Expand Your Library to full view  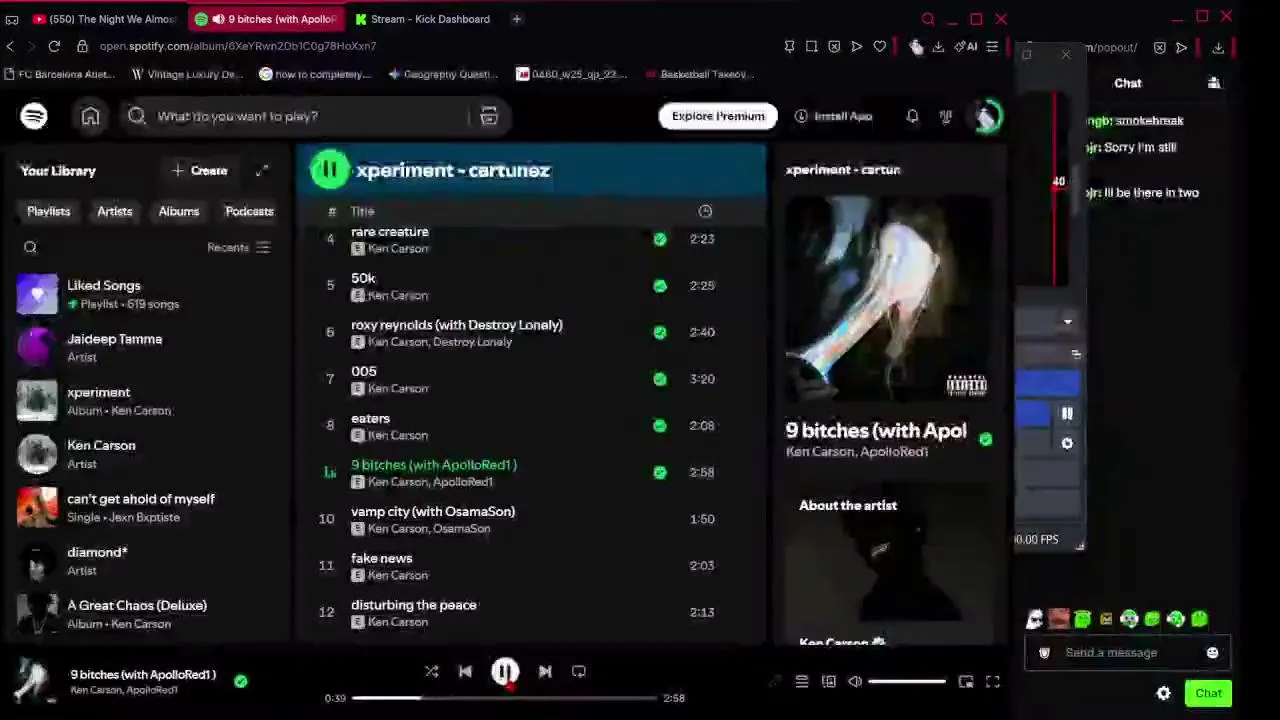point(262,171)
